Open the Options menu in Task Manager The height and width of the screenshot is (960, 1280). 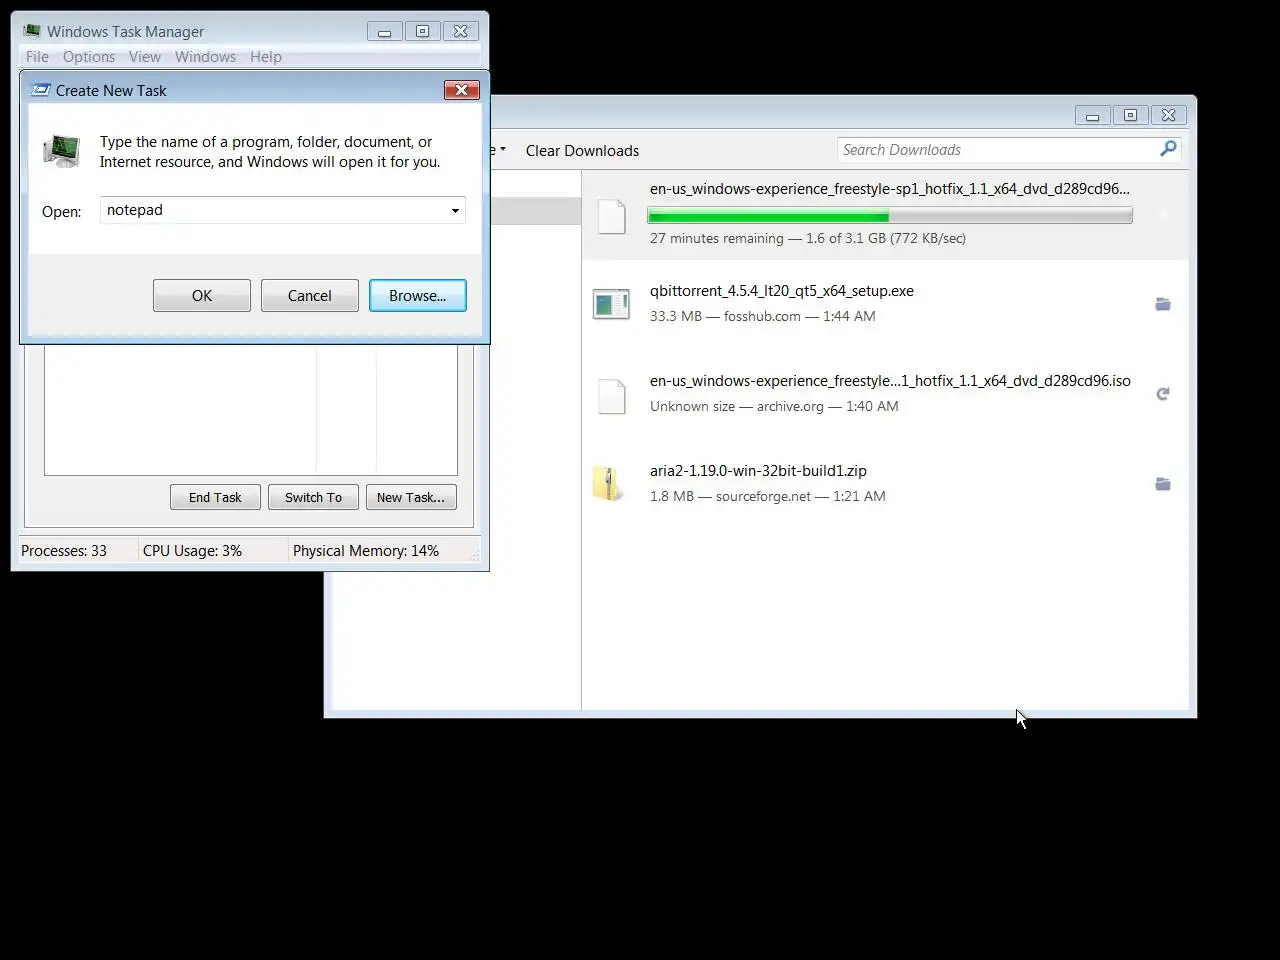89,57
